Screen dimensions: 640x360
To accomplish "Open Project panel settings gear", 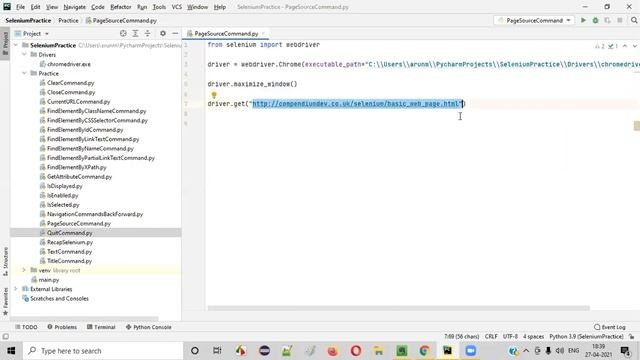I will 163,33.
